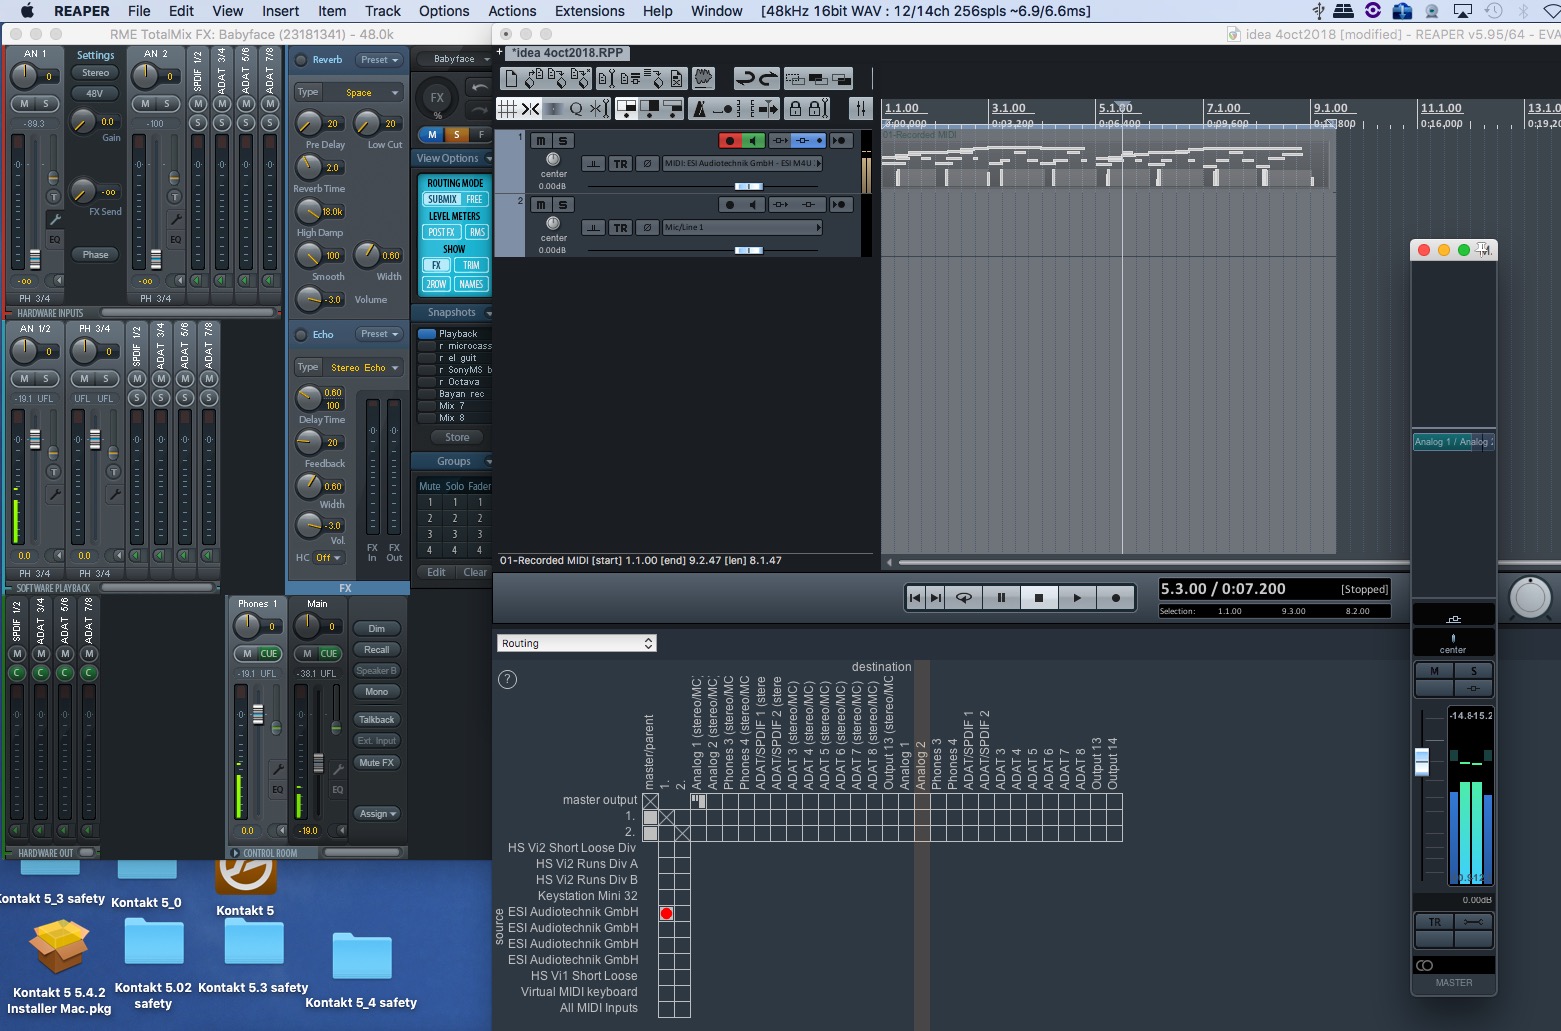Click the red routing cell for ESI Audiotechnik
Screen dimensions: 1561x1031
point(666,913)
